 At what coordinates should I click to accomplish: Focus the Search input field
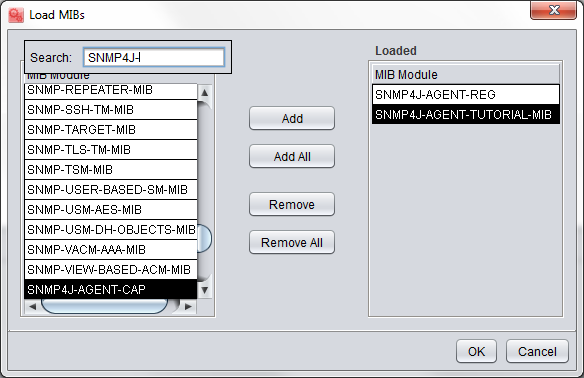(x=154, y=57)
